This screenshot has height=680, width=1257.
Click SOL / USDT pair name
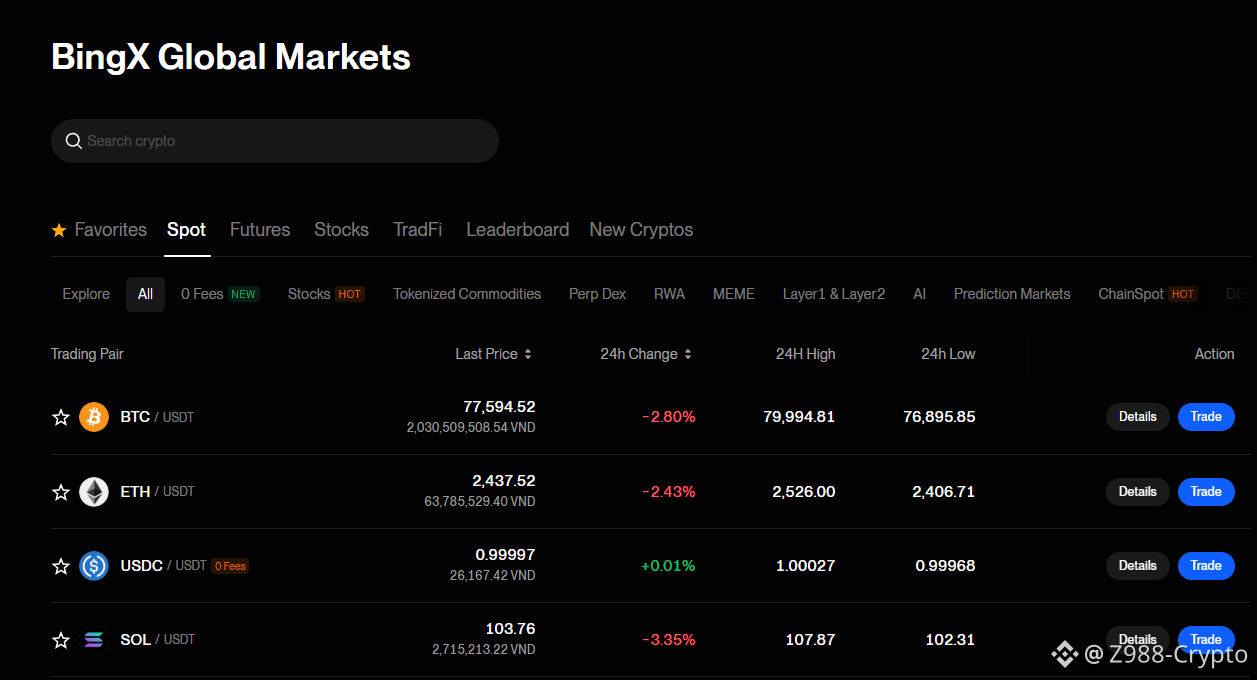coord(157,640)
